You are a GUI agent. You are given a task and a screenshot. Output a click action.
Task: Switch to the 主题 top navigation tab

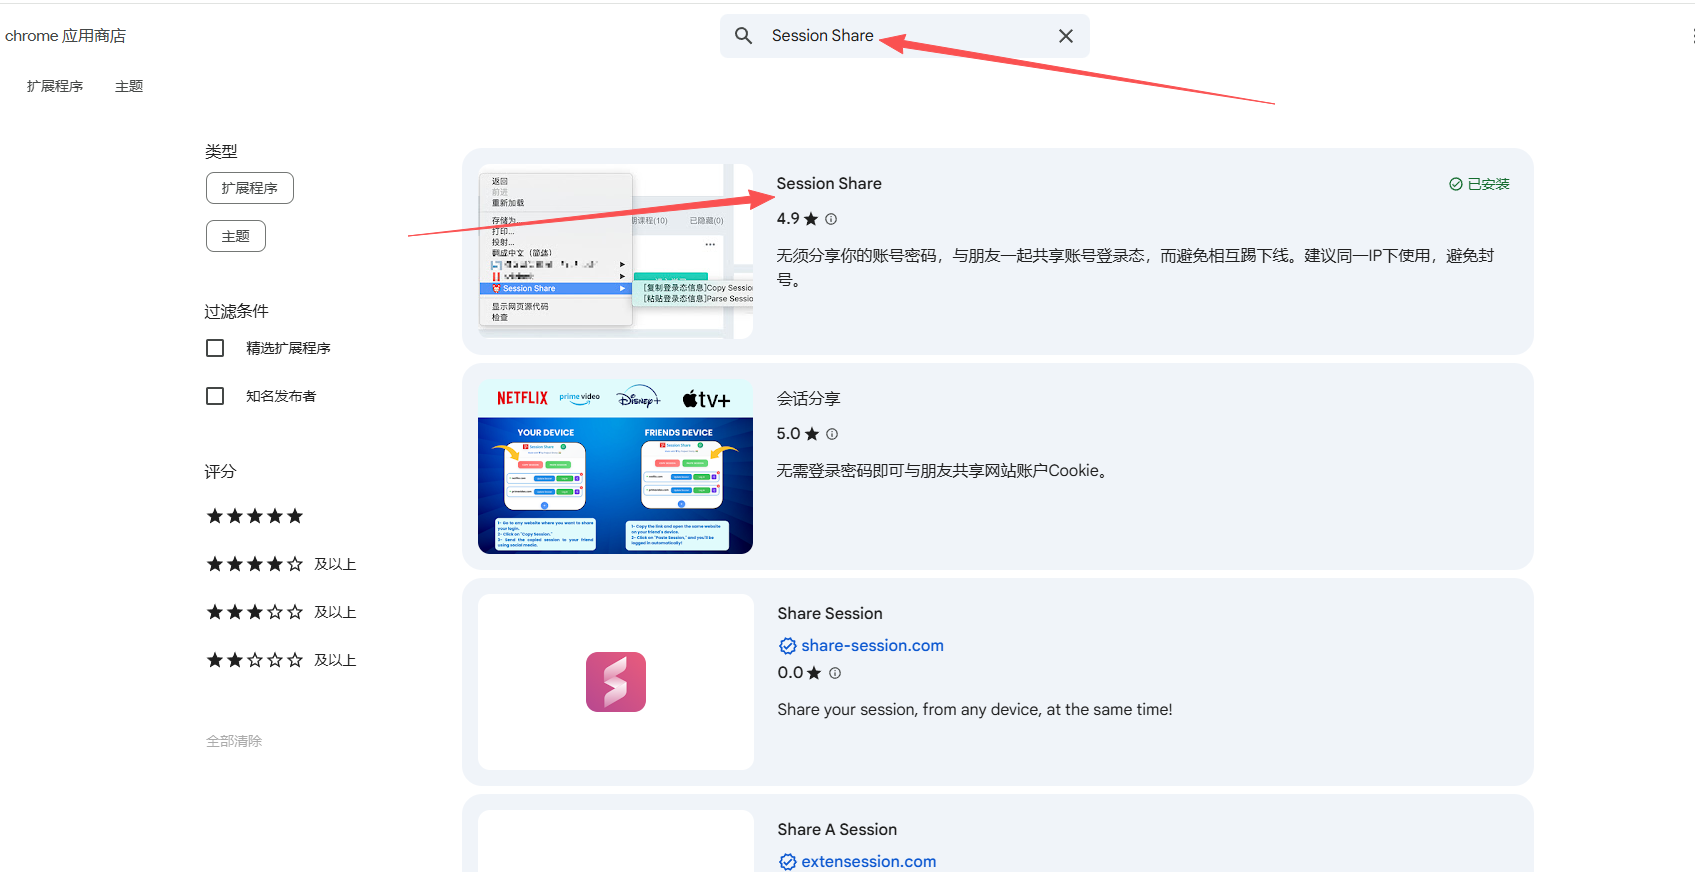(x=129, y=86)
